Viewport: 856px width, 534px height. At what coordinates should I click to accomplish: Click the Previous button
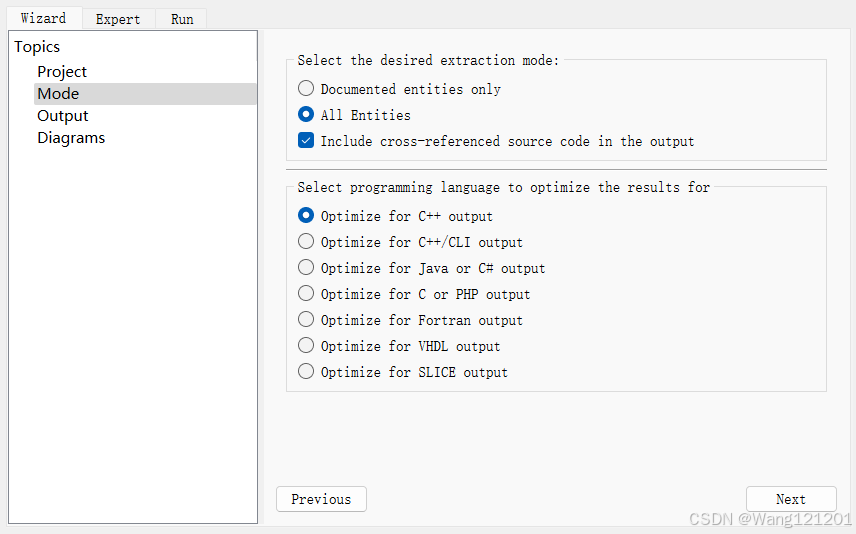(321, 499)
